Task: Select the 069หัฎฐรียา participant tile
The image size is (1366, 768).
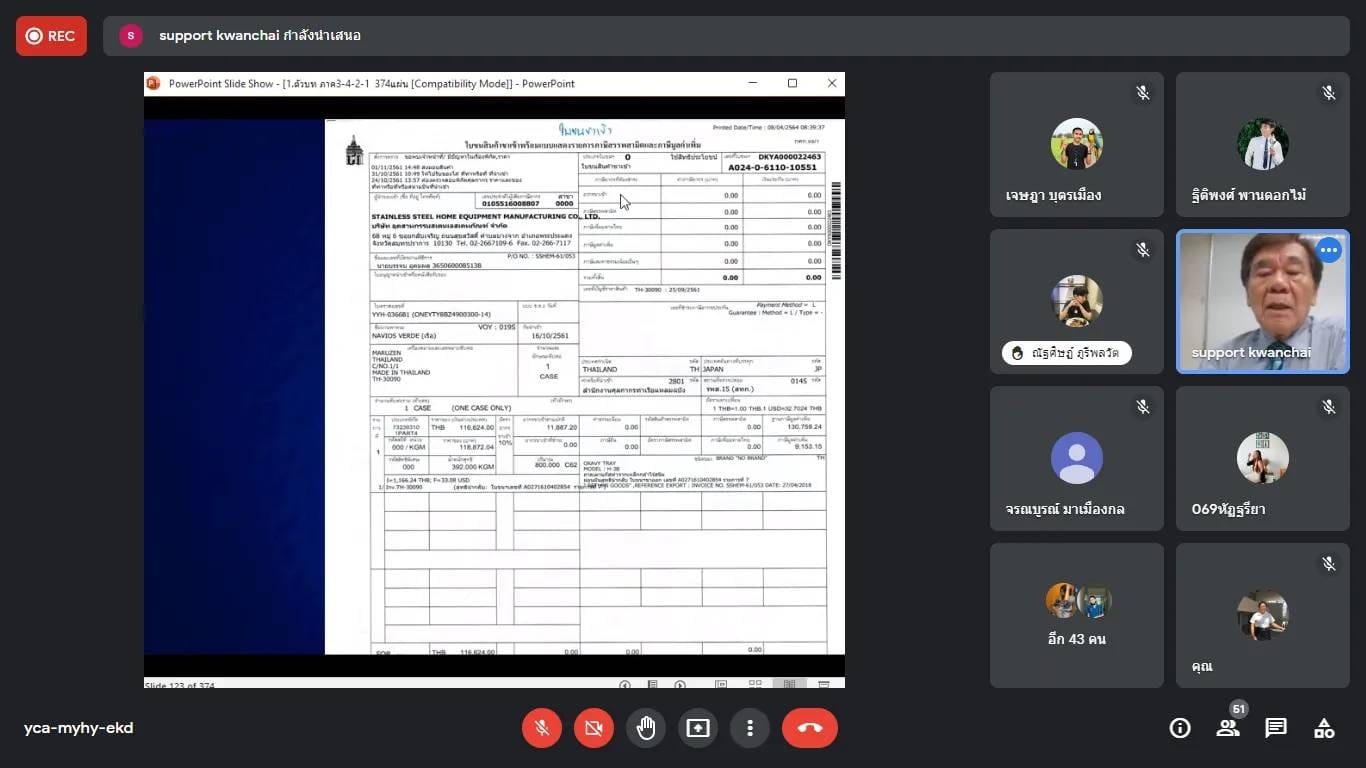Action: point(1263,459)
